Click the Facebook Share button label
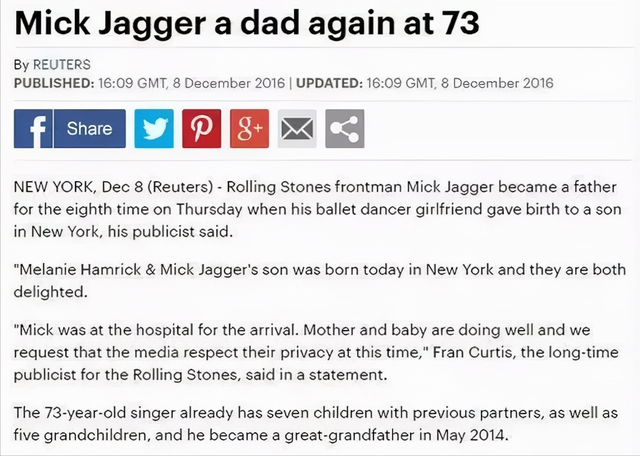Screen dimensions: 640x456 pyautogui.click(x=89, y=129)
